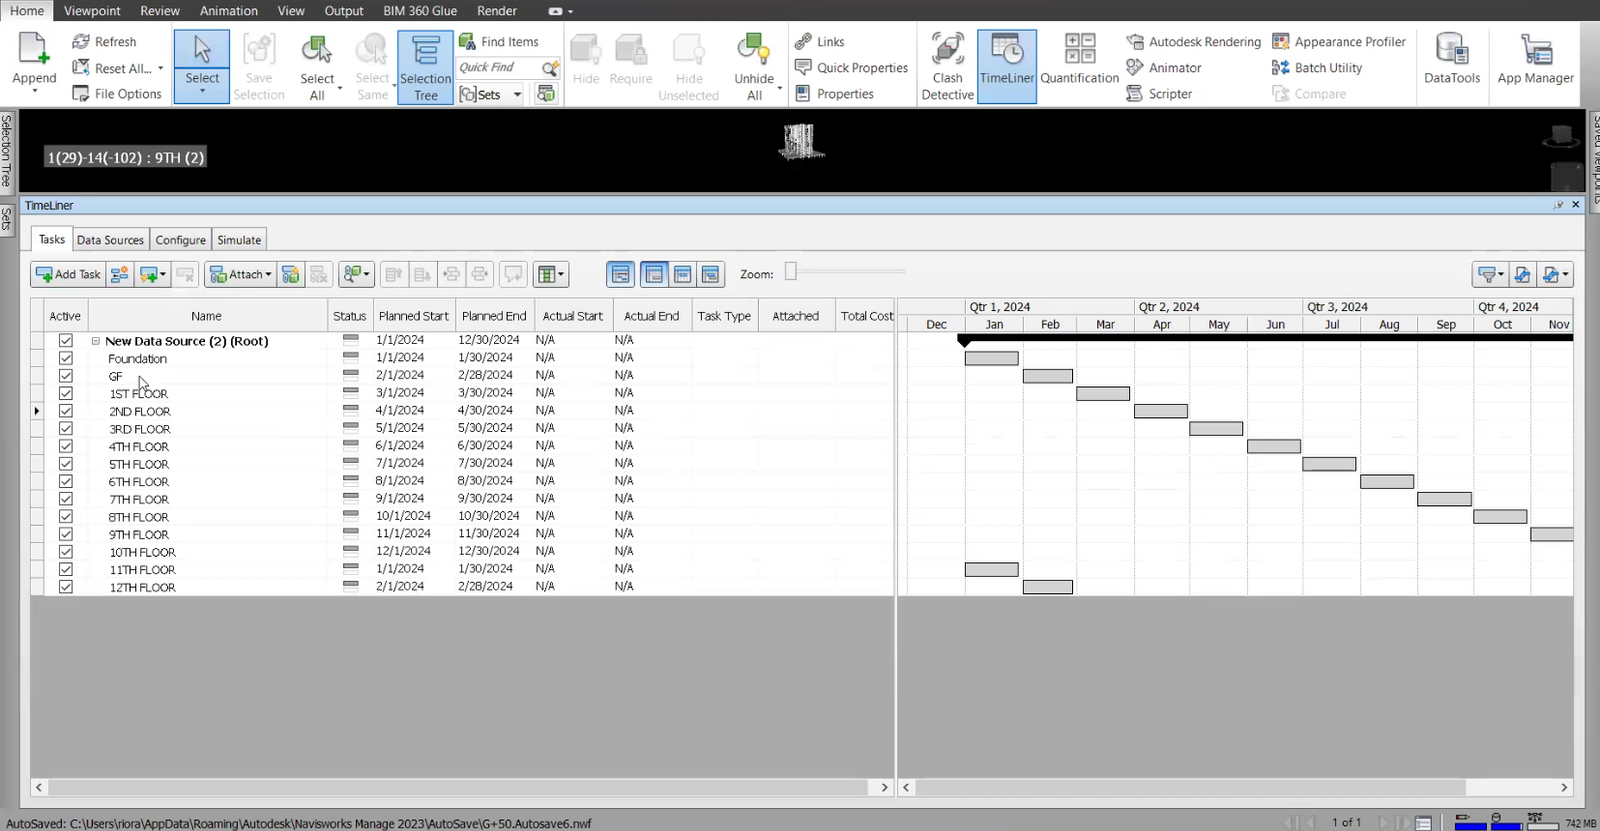
Task: Open the Scripter tool
Action: tap(1158, 94)
